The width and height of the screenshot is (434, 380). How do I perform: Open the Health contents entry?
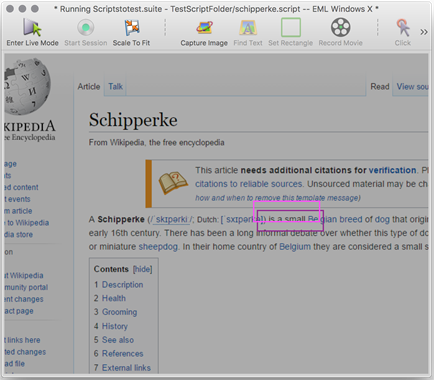pyautogui.click(x=114, y=298)
